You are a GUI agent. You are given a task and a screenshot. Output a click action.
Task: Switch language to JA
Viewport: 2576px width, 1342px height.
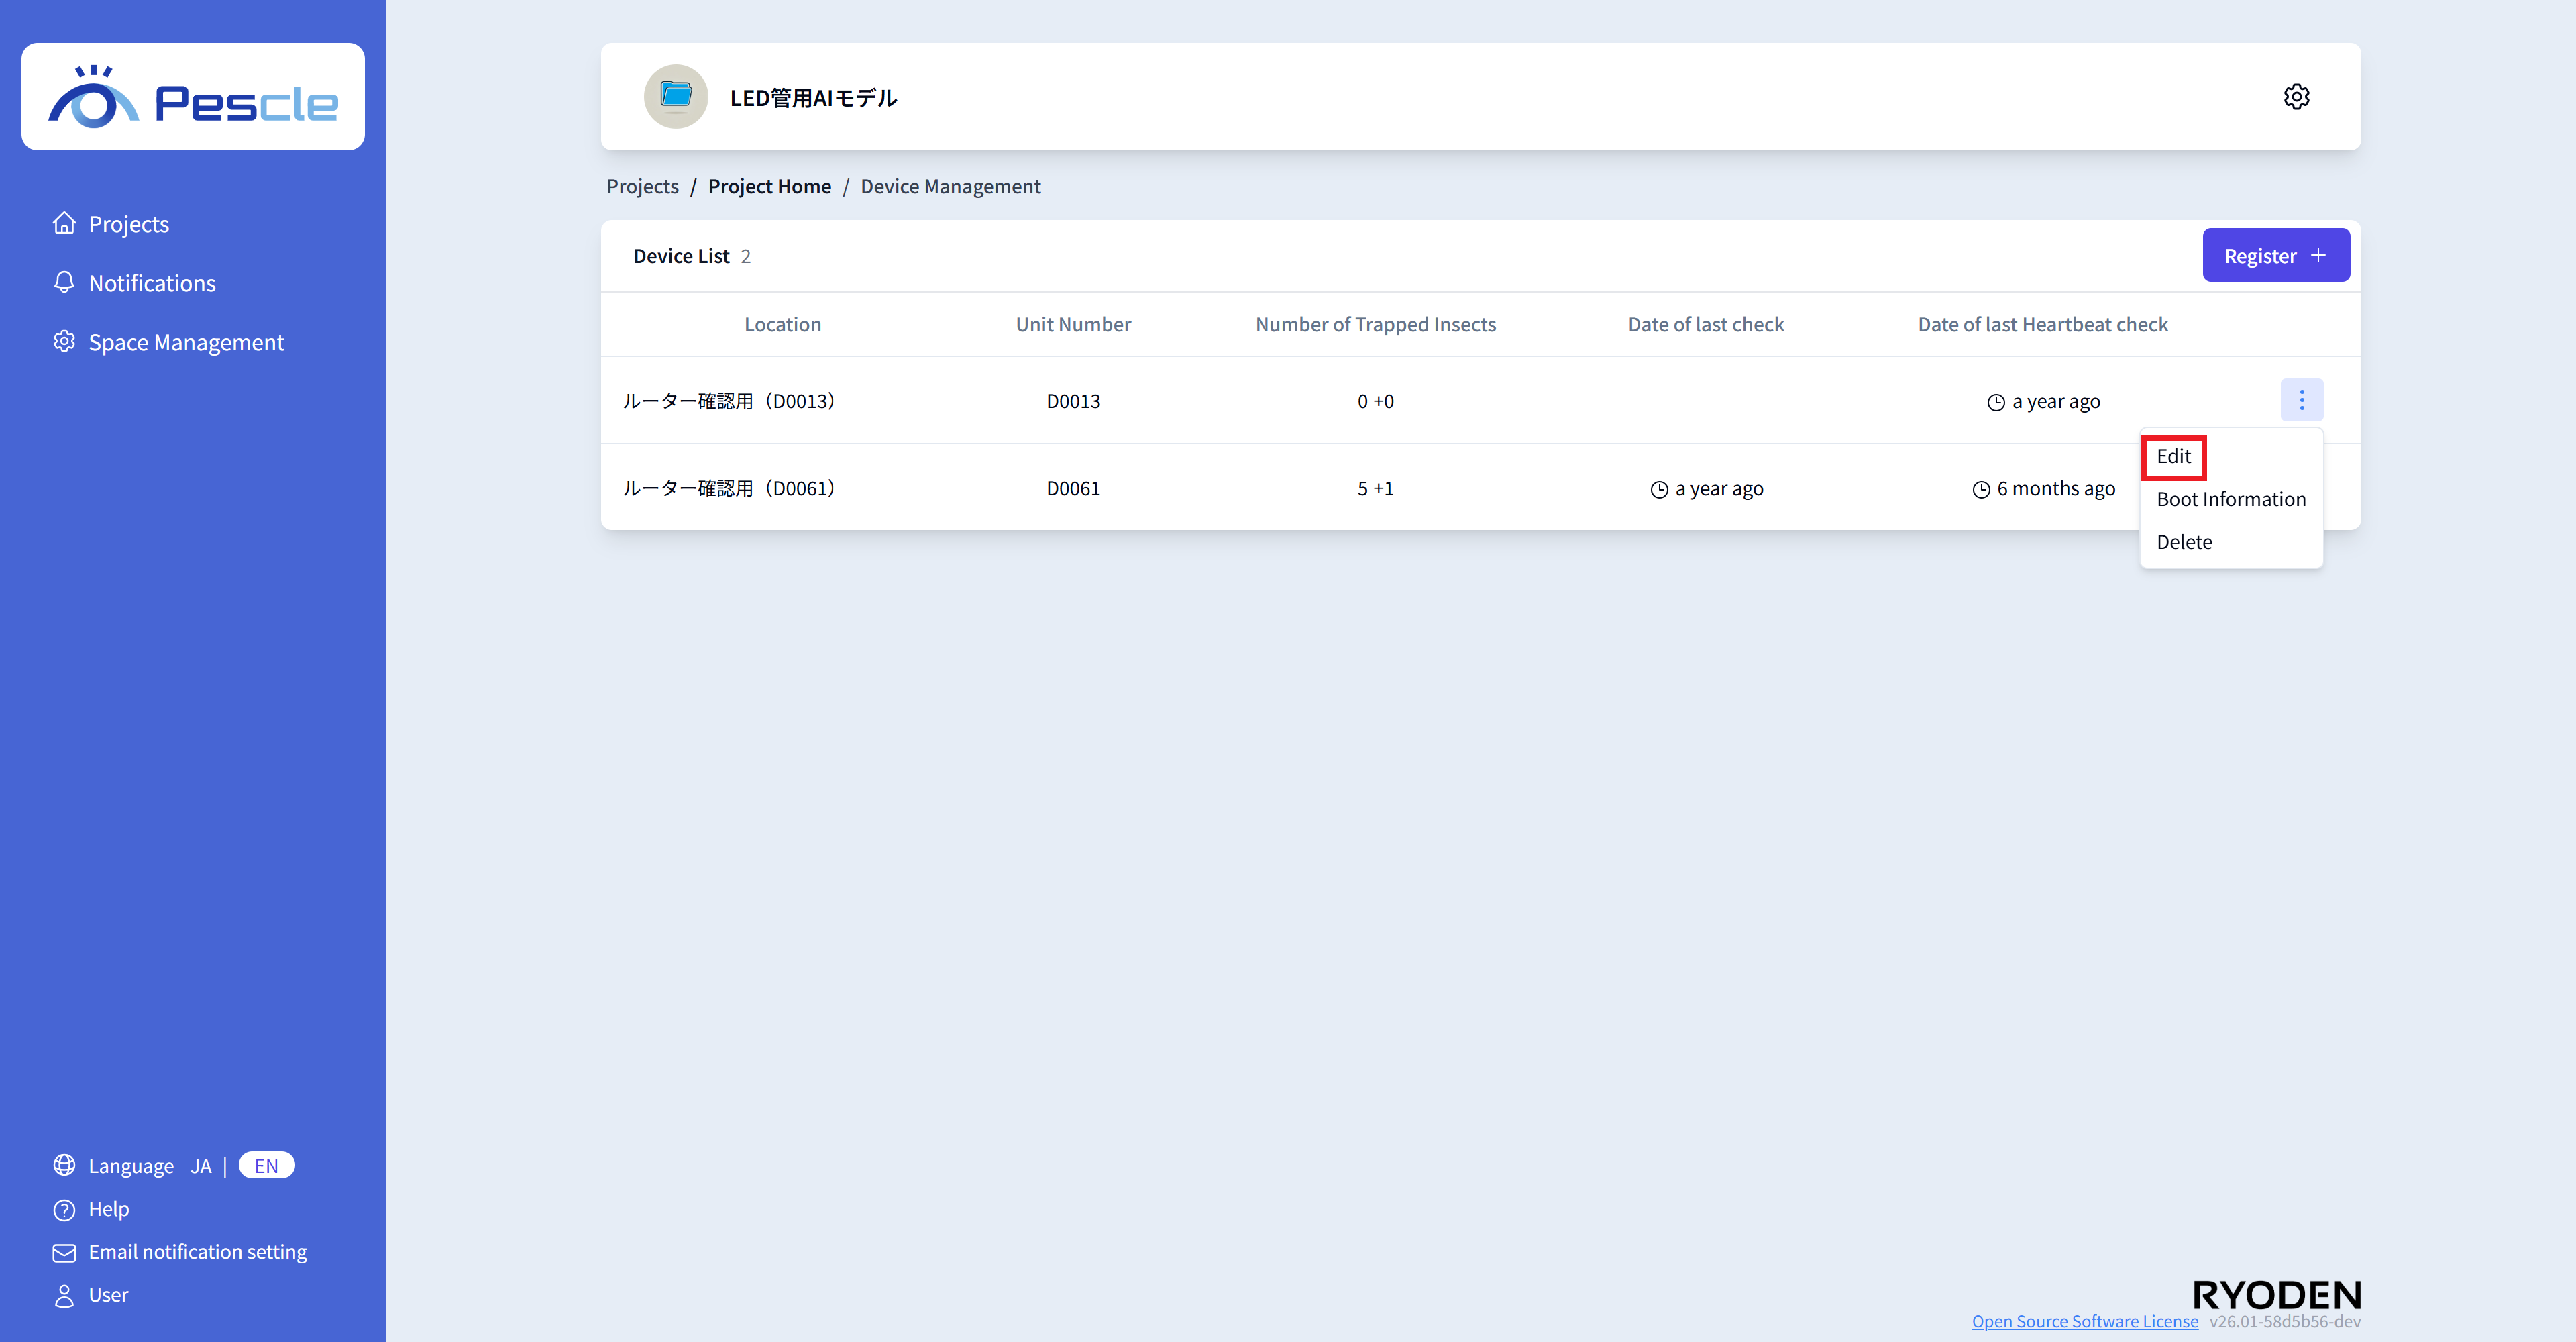pyautogui.click(x=201, y=1166)
